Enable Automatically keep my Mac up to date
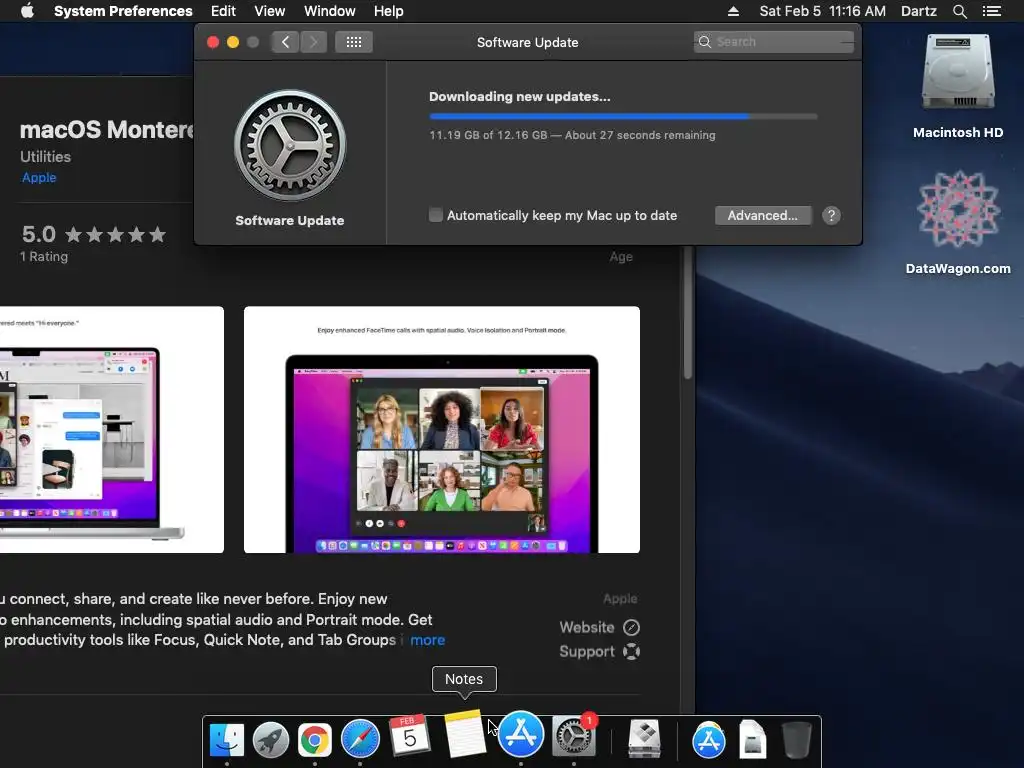The height and width of the screenshot is (768, 1024). [436, 215]
